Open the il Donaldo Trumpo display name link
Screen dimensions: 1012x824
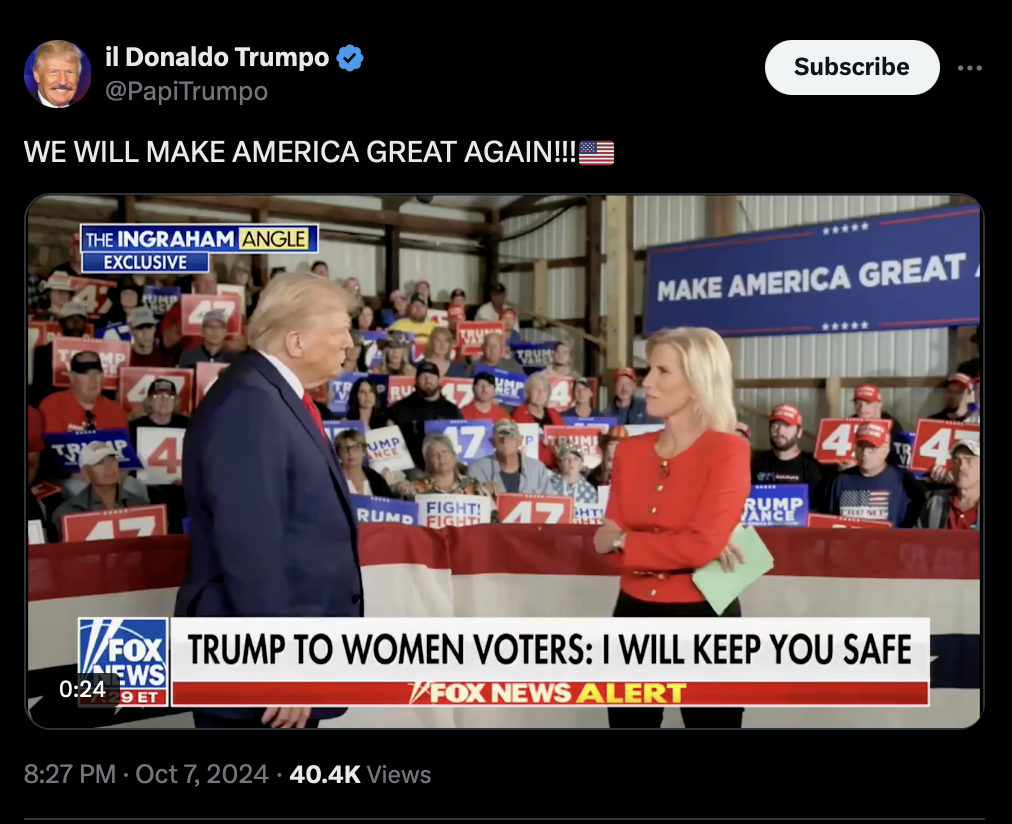(x=218, y=57)
